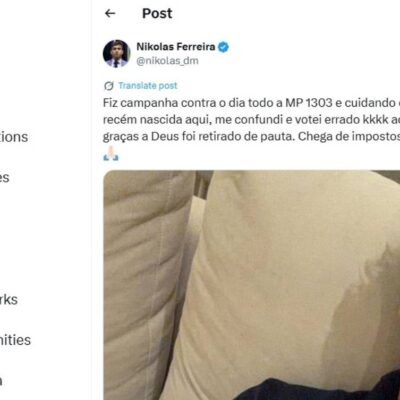Click the phrase "Chega de impostos"
Viewport: 400px width, 400px height.
pos(348,137)
